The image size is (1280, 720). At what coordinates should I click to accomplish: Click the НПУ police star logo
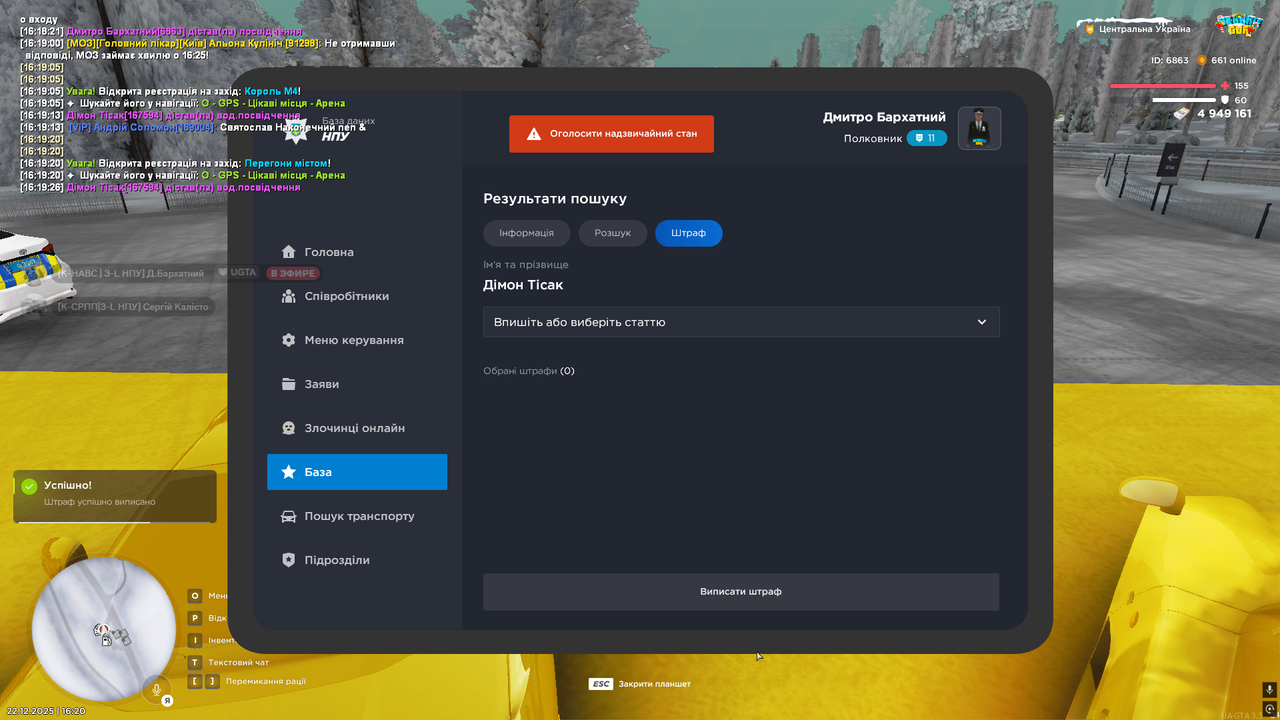296,132
